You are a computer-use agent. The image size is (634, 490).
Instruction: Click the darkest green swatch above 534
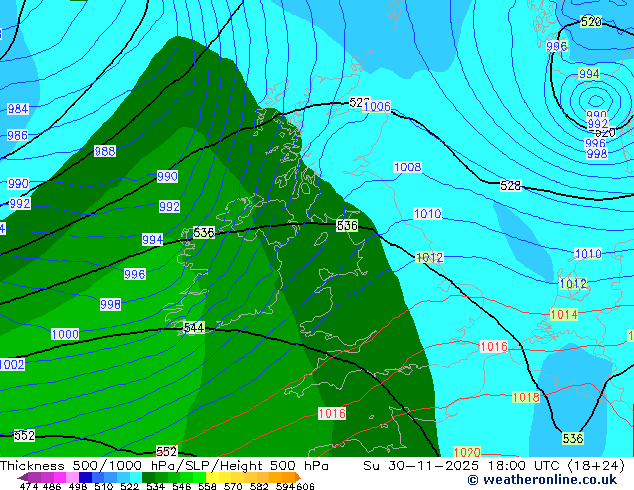coord(148,477)
